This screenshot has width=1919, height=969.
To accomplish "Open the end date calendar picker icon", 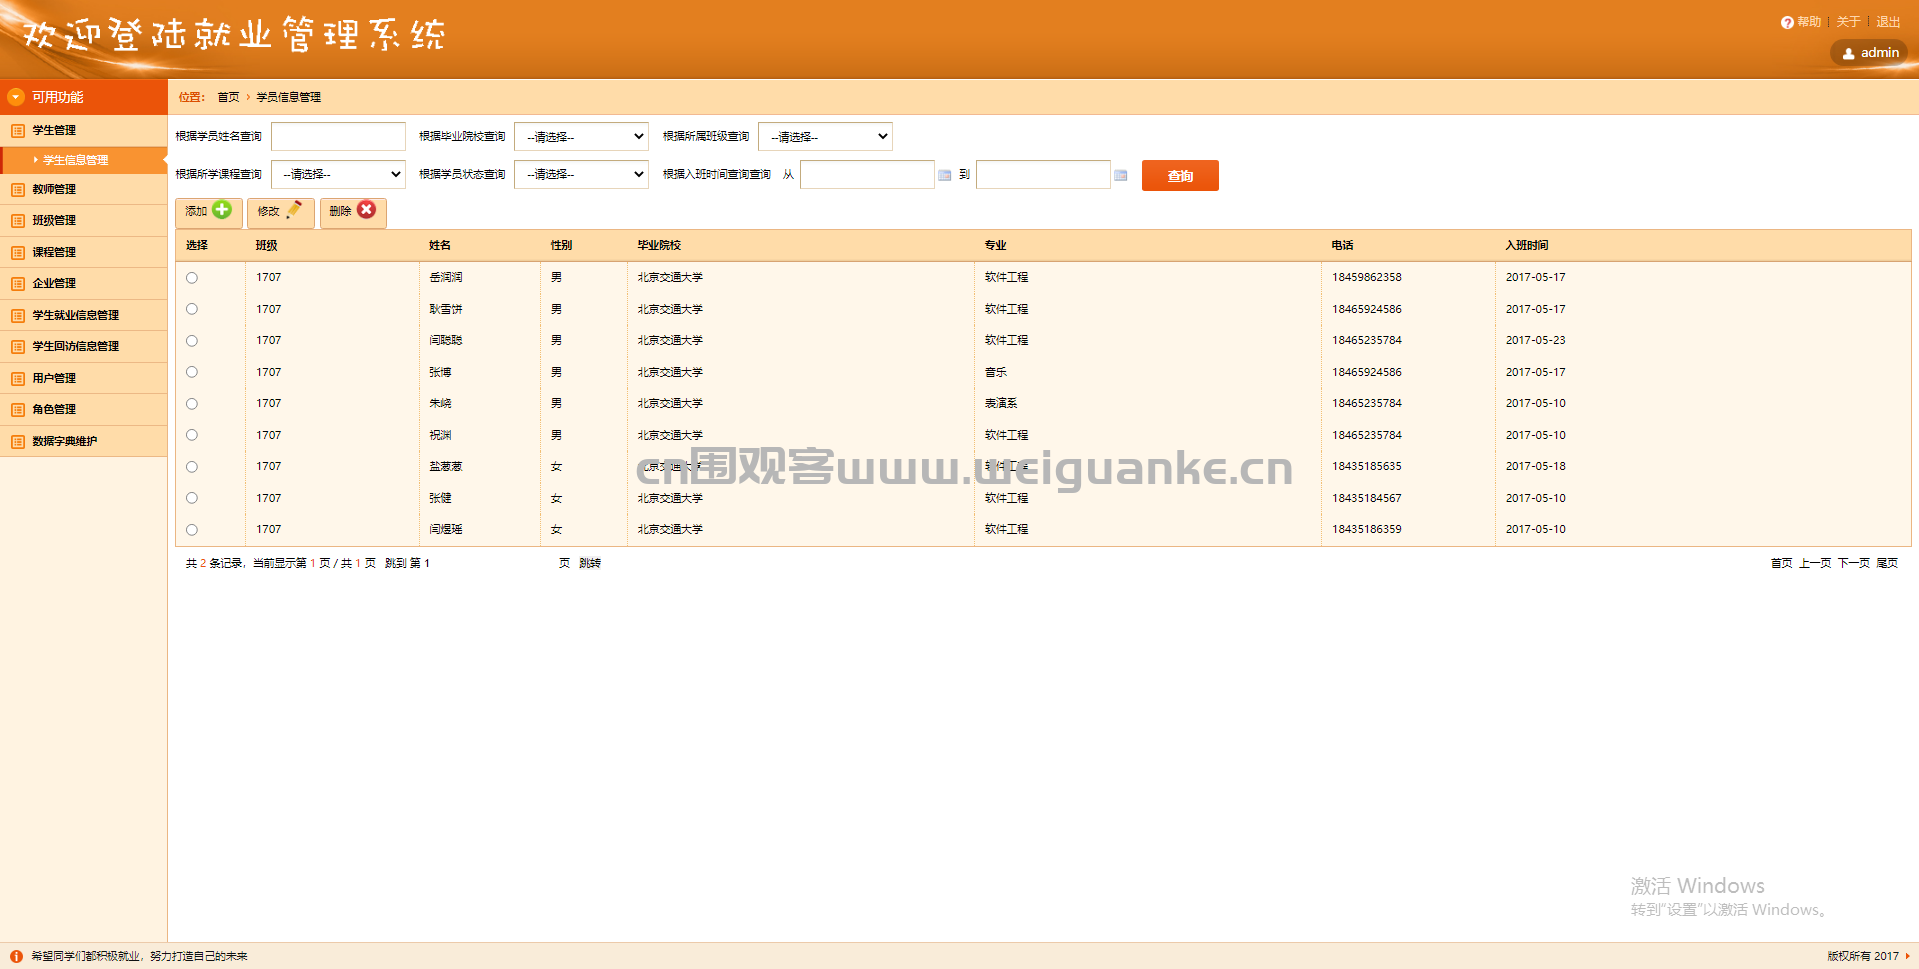I will pos(1121,176).
